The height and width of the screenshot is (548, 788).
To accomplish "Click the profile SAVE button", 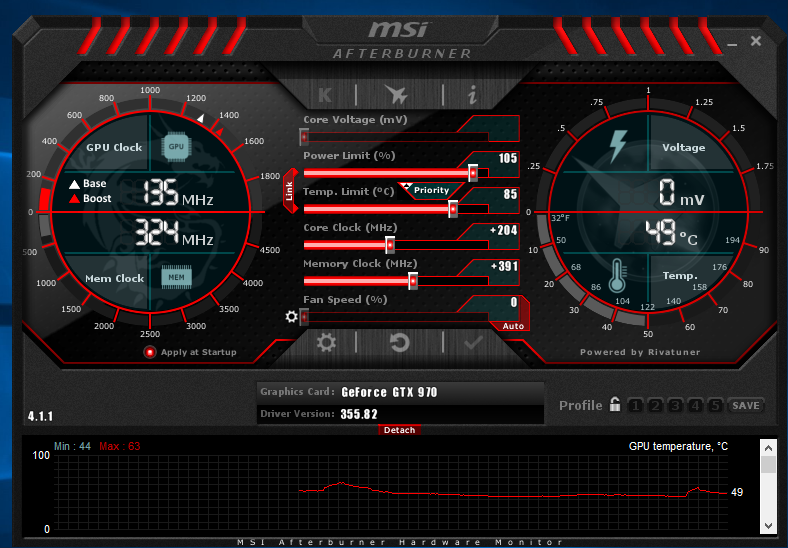I will click(x=746, y=405).
